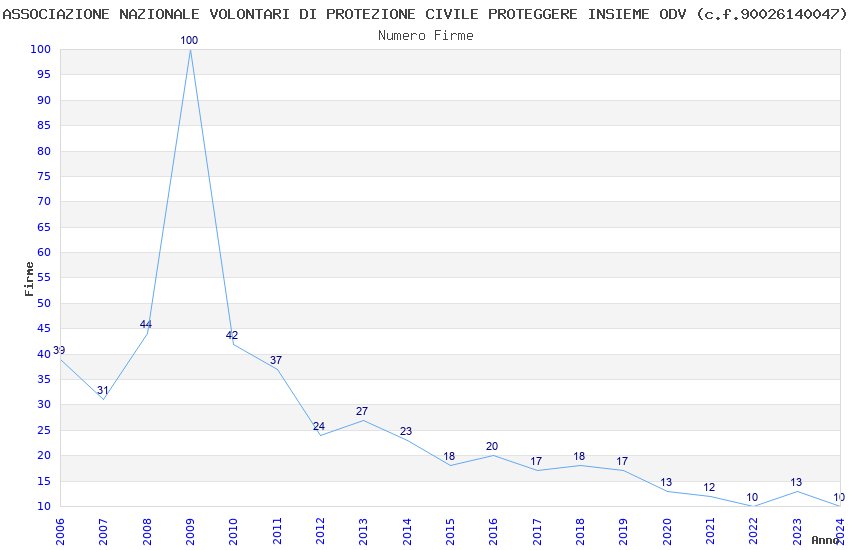
Task: Click the 44 data label for 2008
Action: pos(146,325)
